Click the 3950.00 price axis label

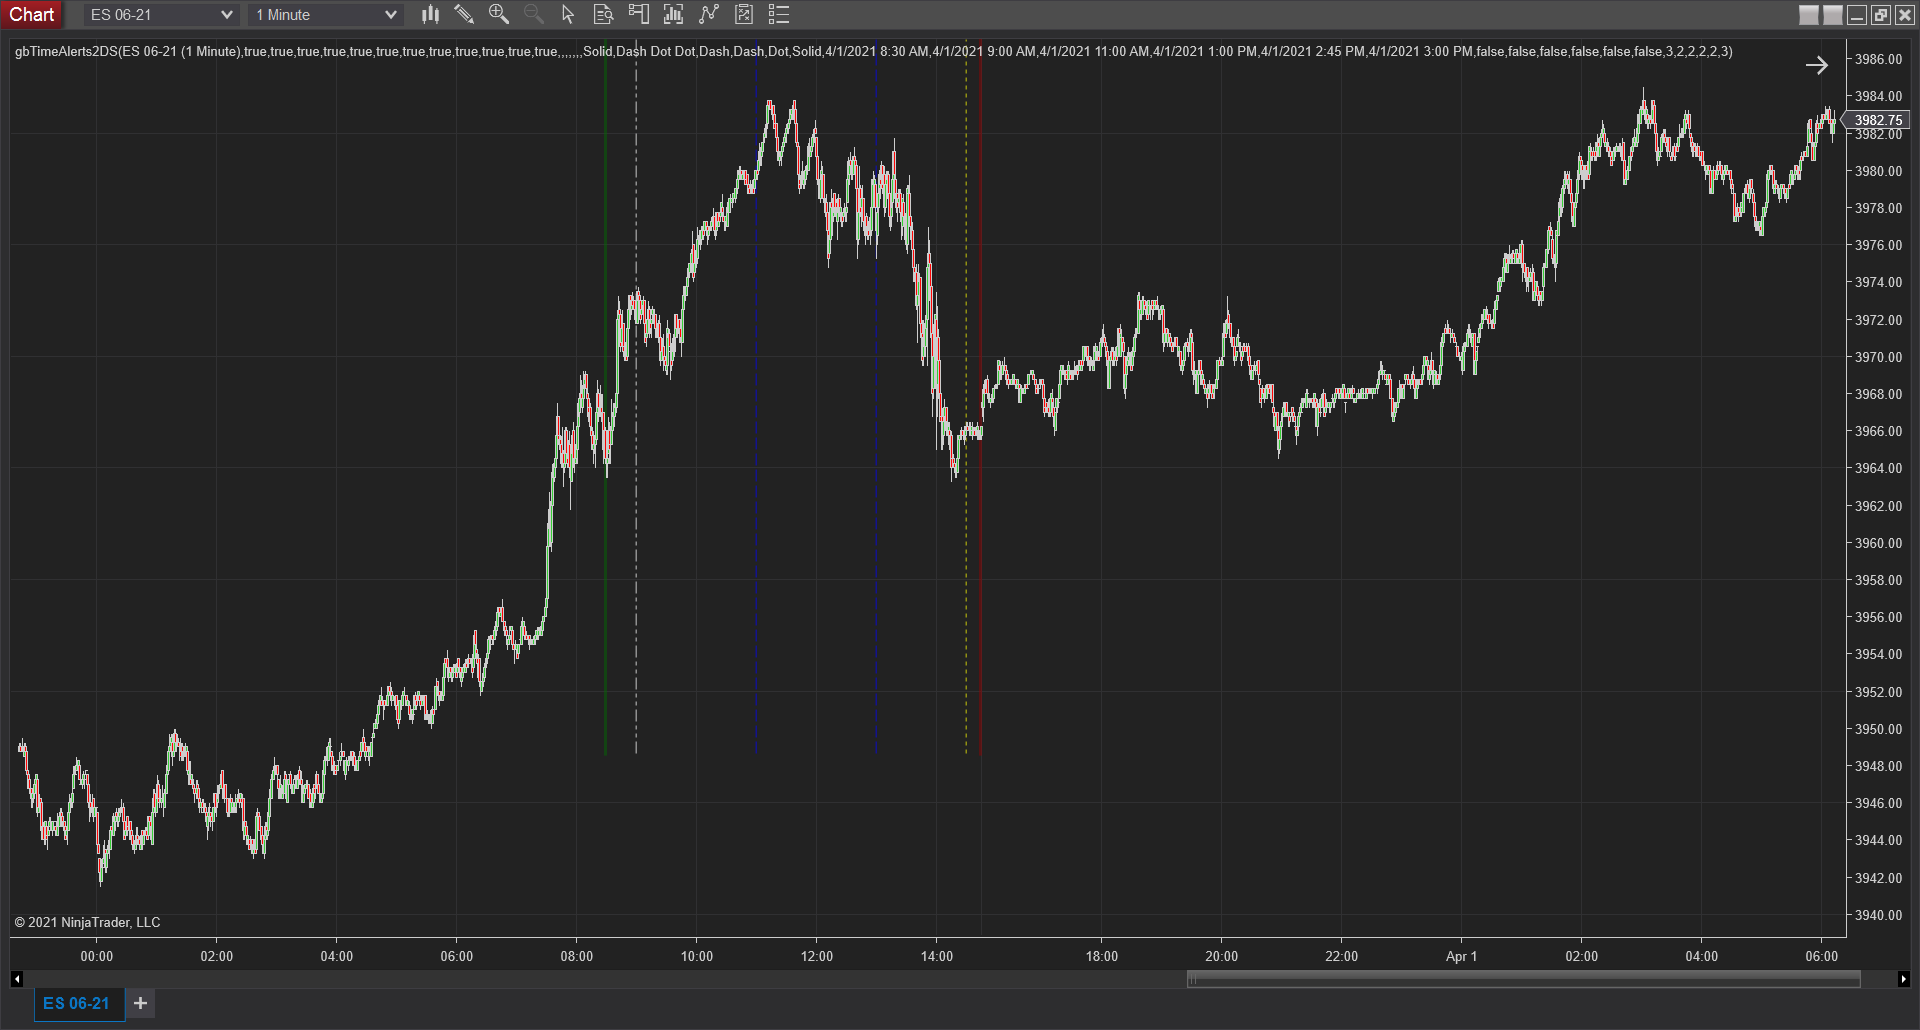(x=1878, y=729)
